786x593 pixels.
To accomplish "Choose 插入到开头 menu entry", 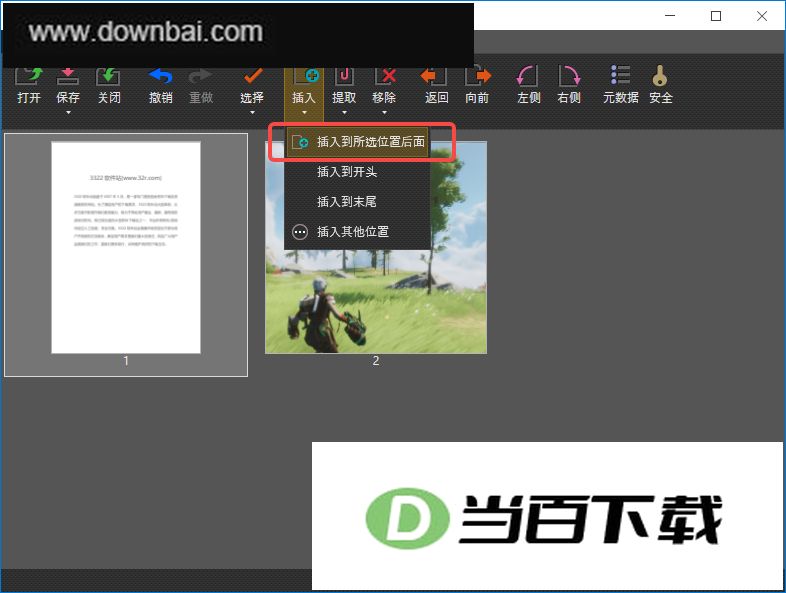I will 357,172.
